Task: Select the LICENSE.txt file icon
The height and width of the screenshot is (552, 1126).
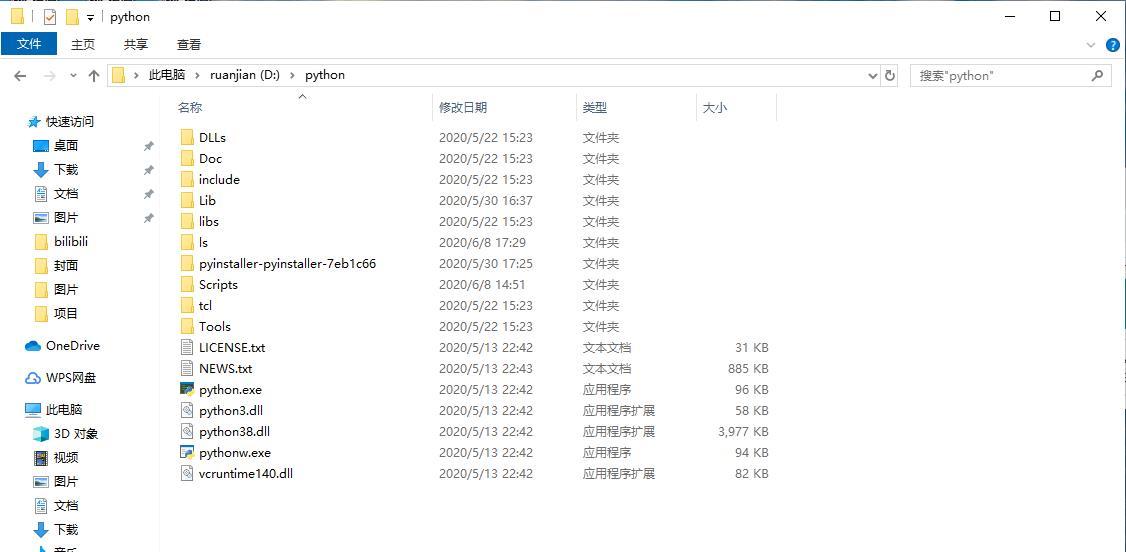Action: 187,347
